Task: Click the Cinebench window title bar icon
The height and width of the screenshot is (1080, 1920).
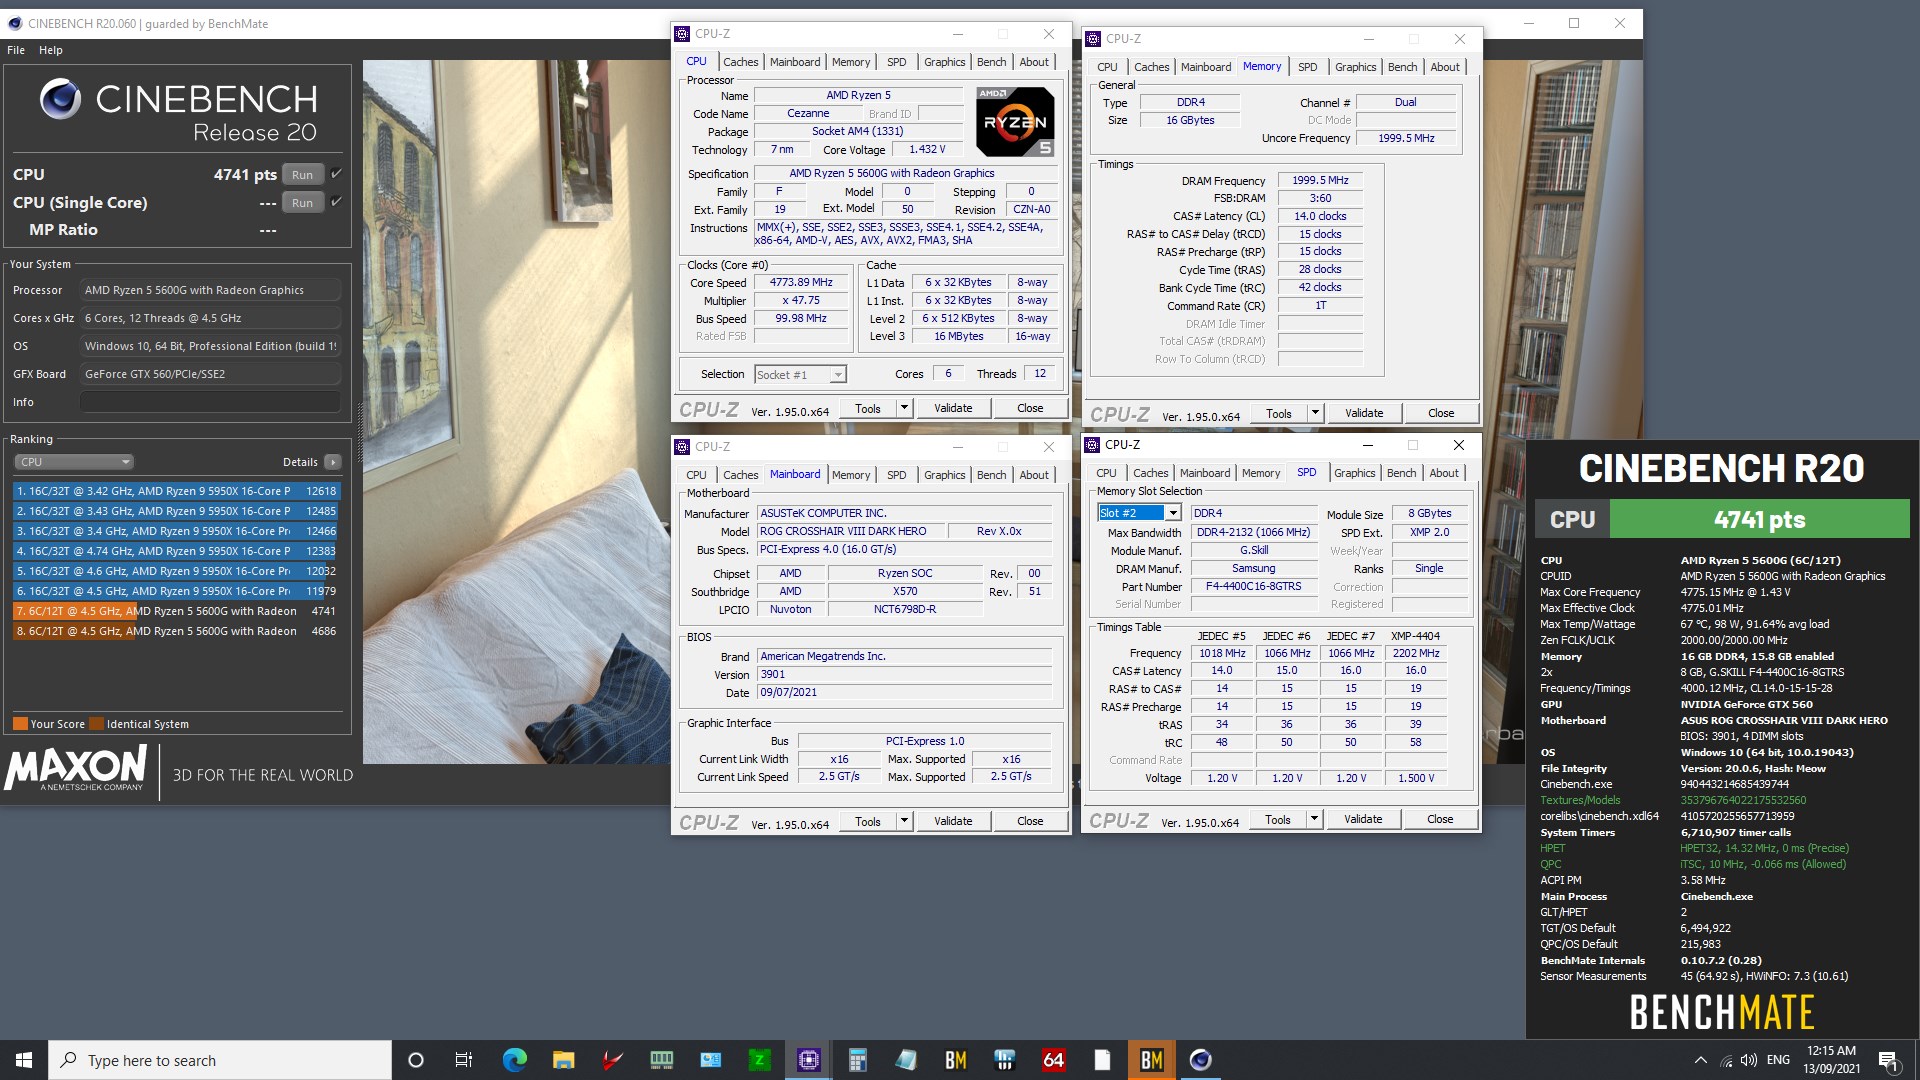Action: click(14, 23)
